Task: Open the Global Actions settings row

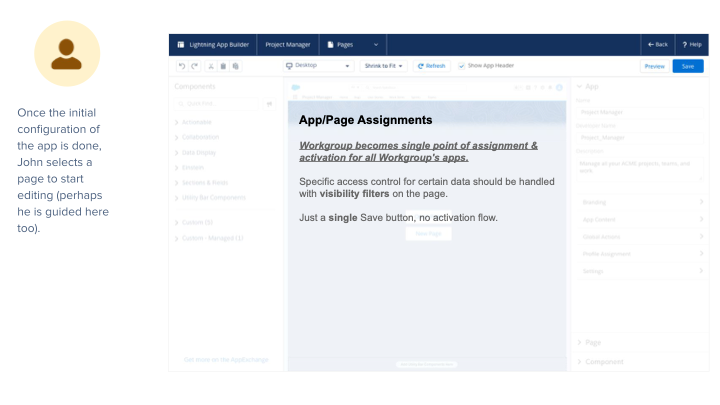Action: (x=641, y=237)
